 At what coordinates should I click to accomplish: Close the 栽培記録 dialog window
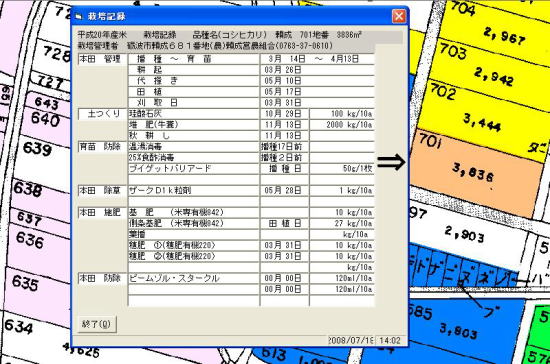click(x=399, y=16)
